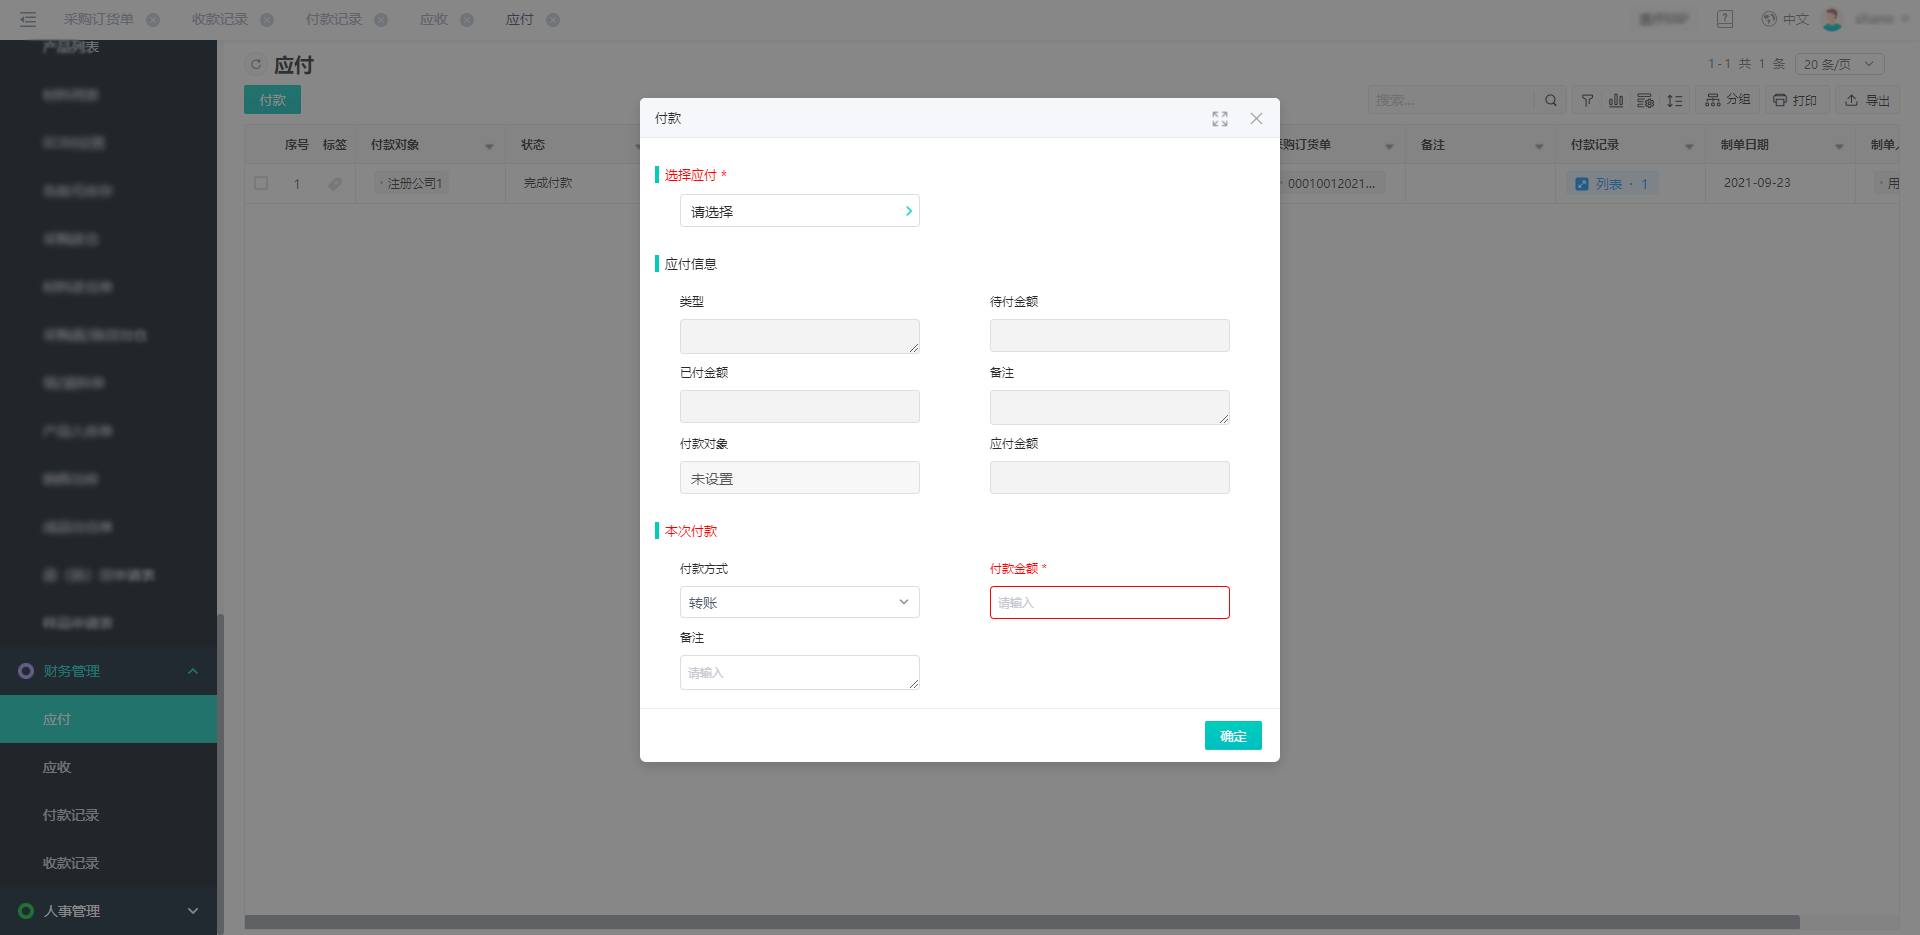Maximize the 付款 dialog with fullscreen icon

1220,119
